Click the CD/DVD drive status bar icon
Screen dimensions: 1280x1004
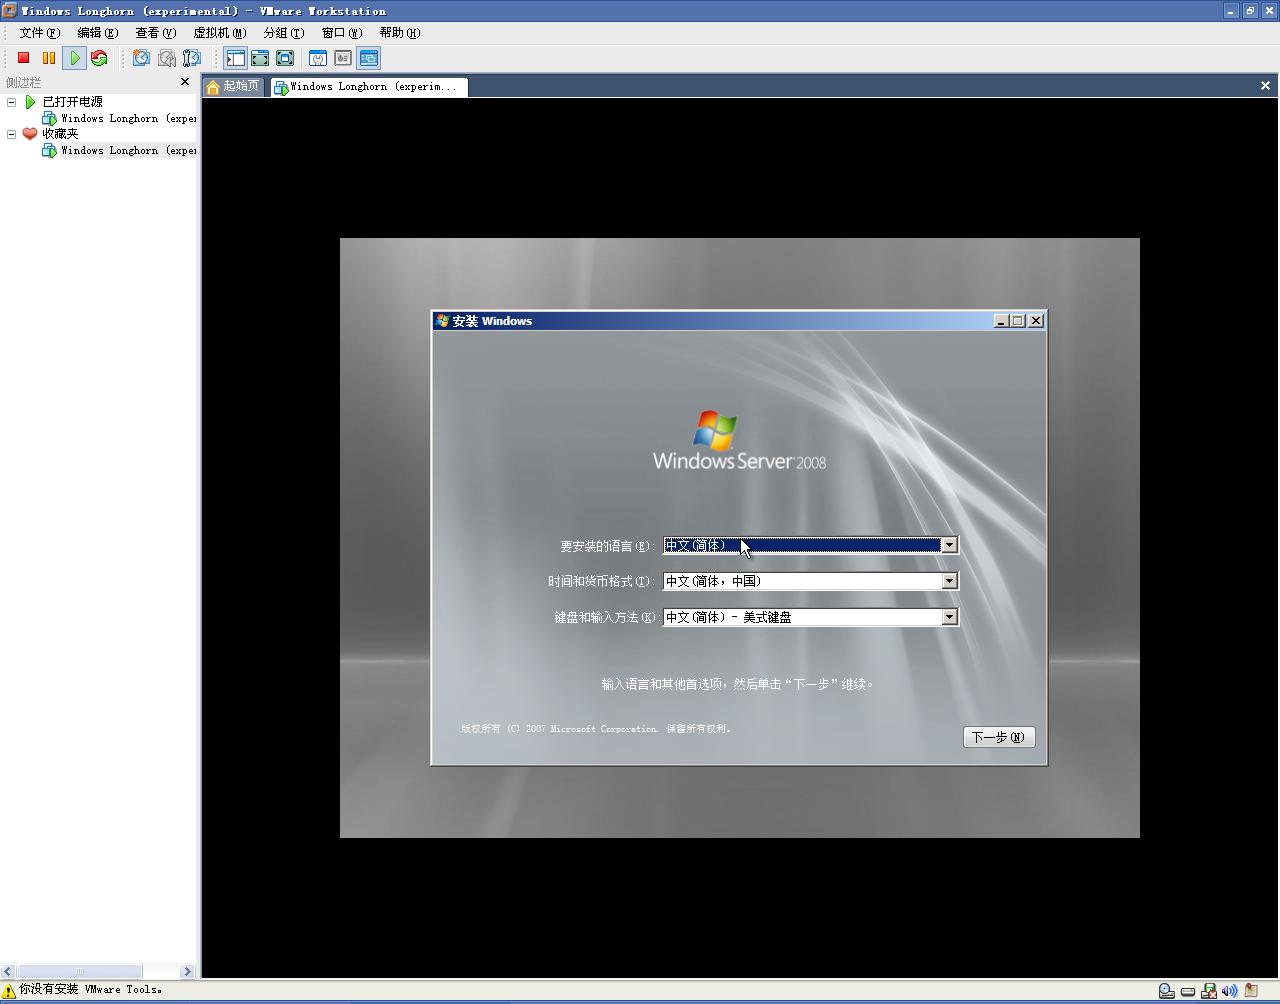click(1166, 991)
